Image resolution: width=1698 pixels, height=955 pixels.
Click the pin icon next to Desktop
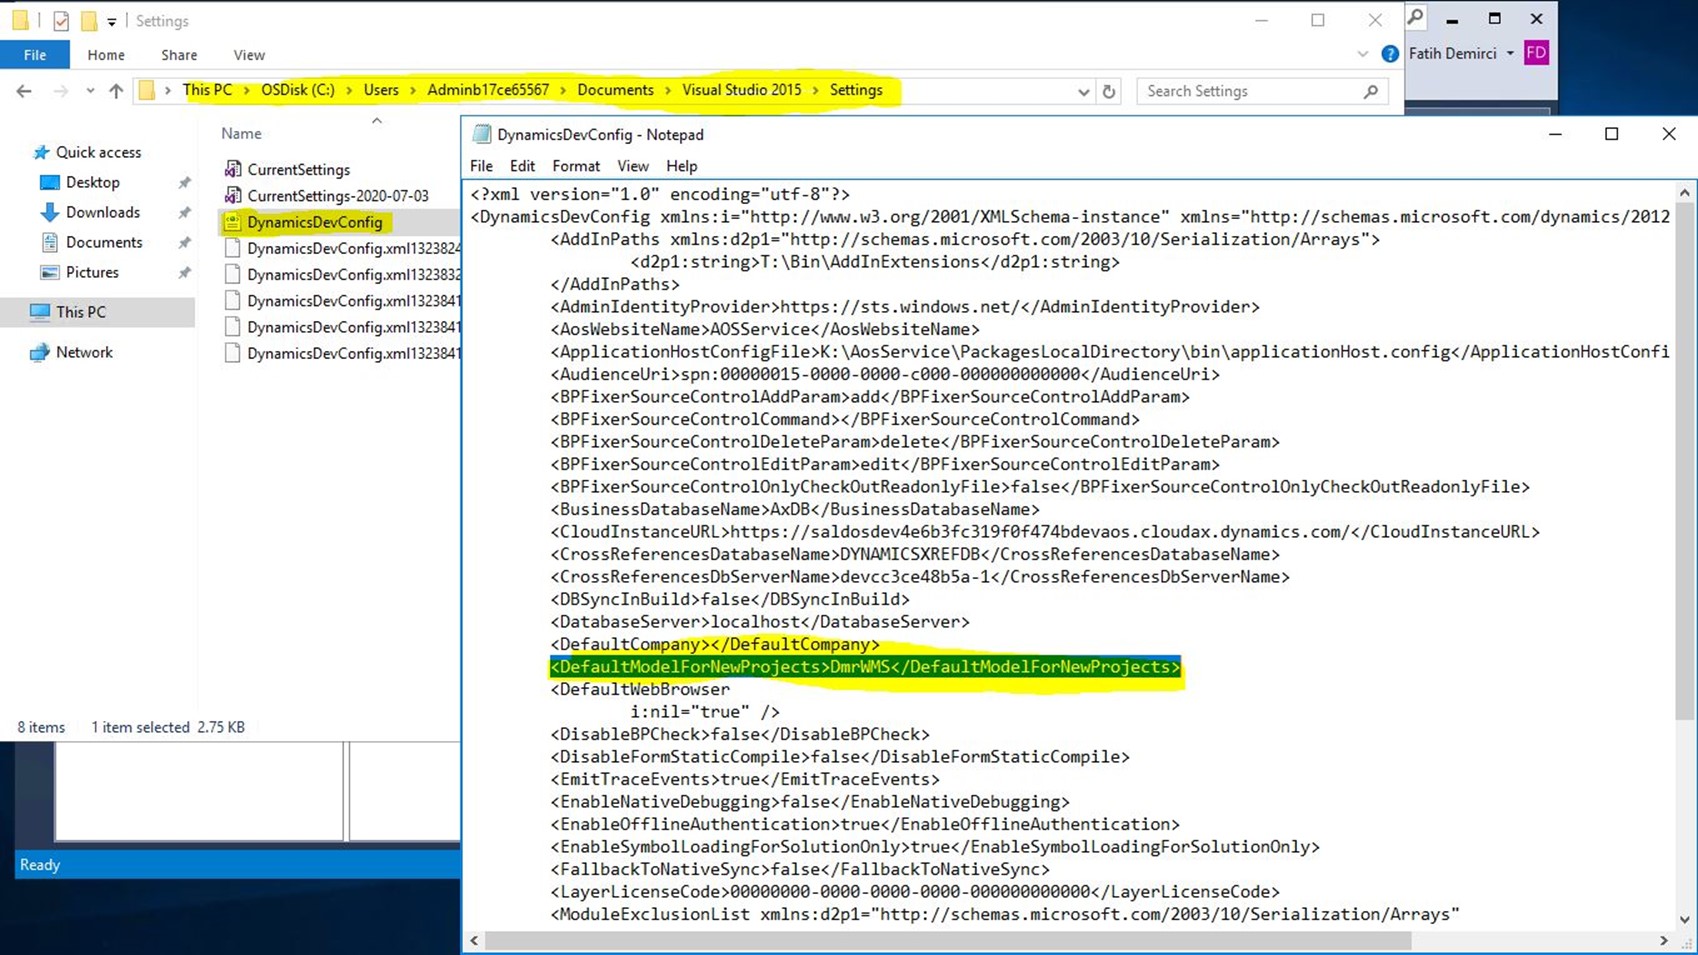(x=184, y=183)
